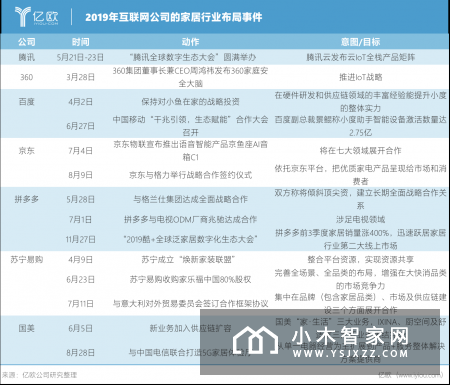Click the 亿欧 logo in the header

pos(36,17)
